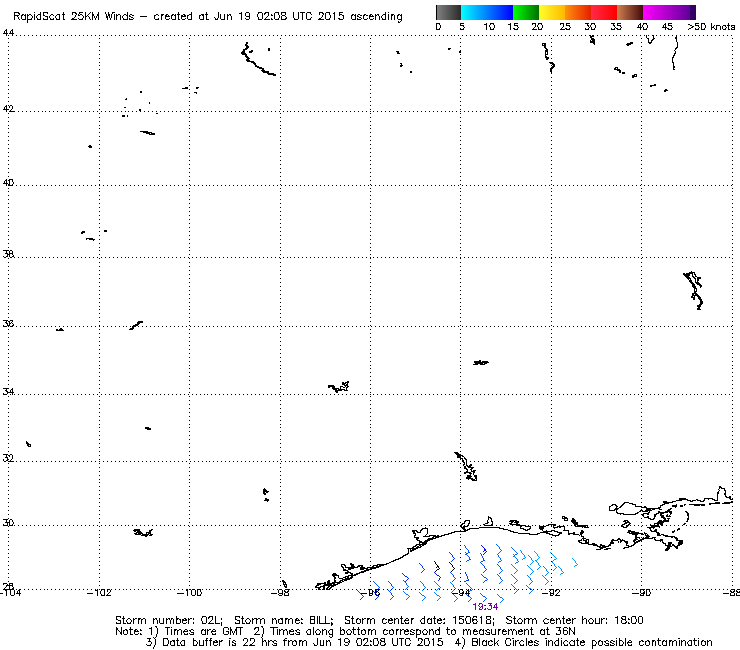Click the latitude label 42
Viewport: 740px width, 650px height.
click(x=8, y=109)
